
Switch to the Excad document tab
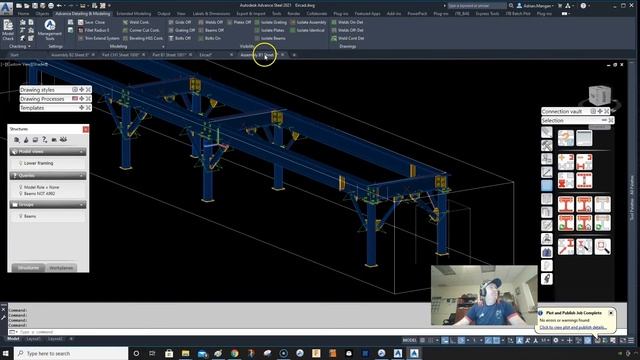coord(205,55)
